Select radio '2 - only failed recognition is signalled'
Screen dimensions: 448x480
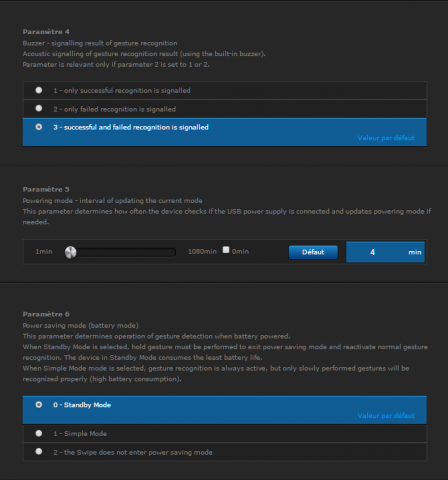(x=39, y=108)
